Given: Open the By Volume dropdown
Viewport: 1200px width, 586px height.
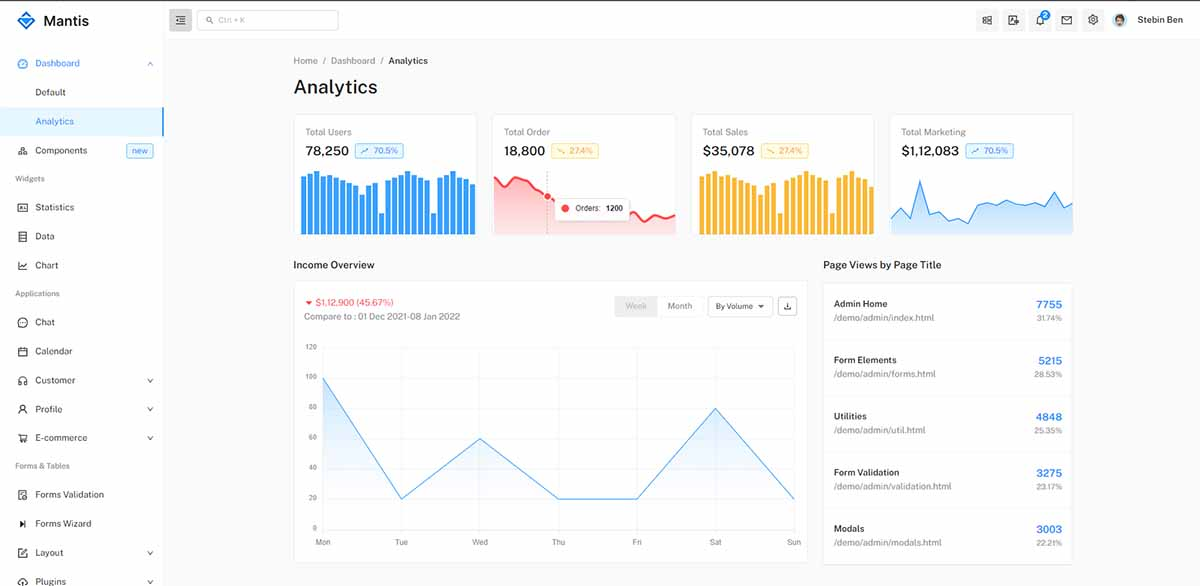Looking at the screenshot, I should 739,306.
